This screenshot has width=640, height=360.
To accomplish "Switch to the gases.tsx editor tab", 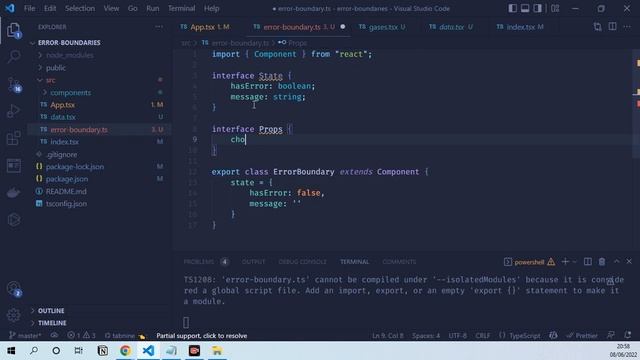I will [383, 27].
